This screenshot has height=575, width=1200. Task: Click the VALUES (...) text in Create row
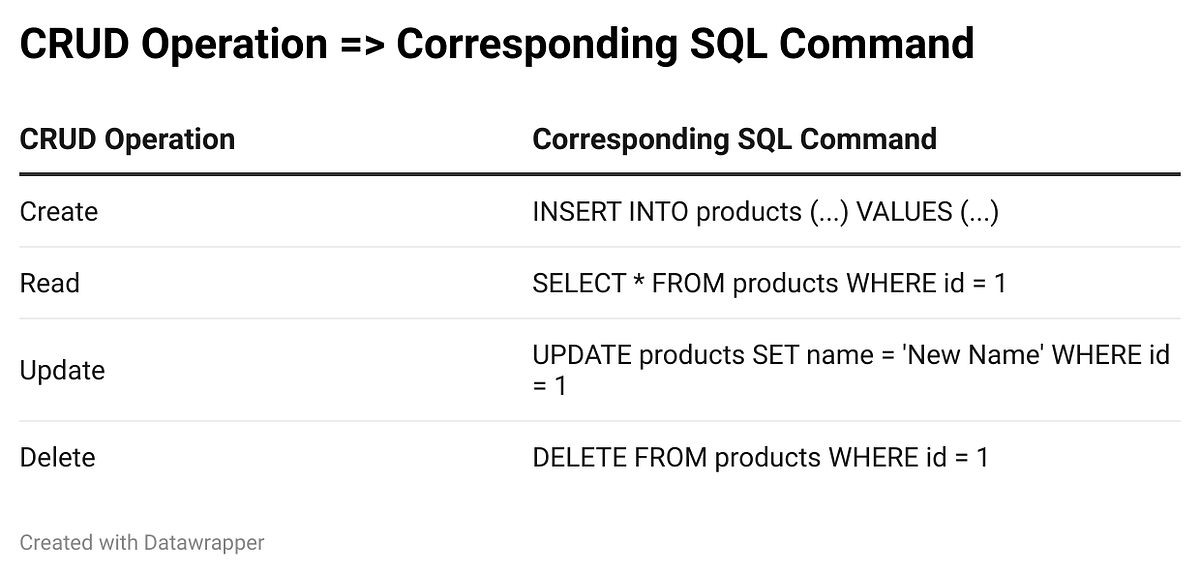point(927,212)
